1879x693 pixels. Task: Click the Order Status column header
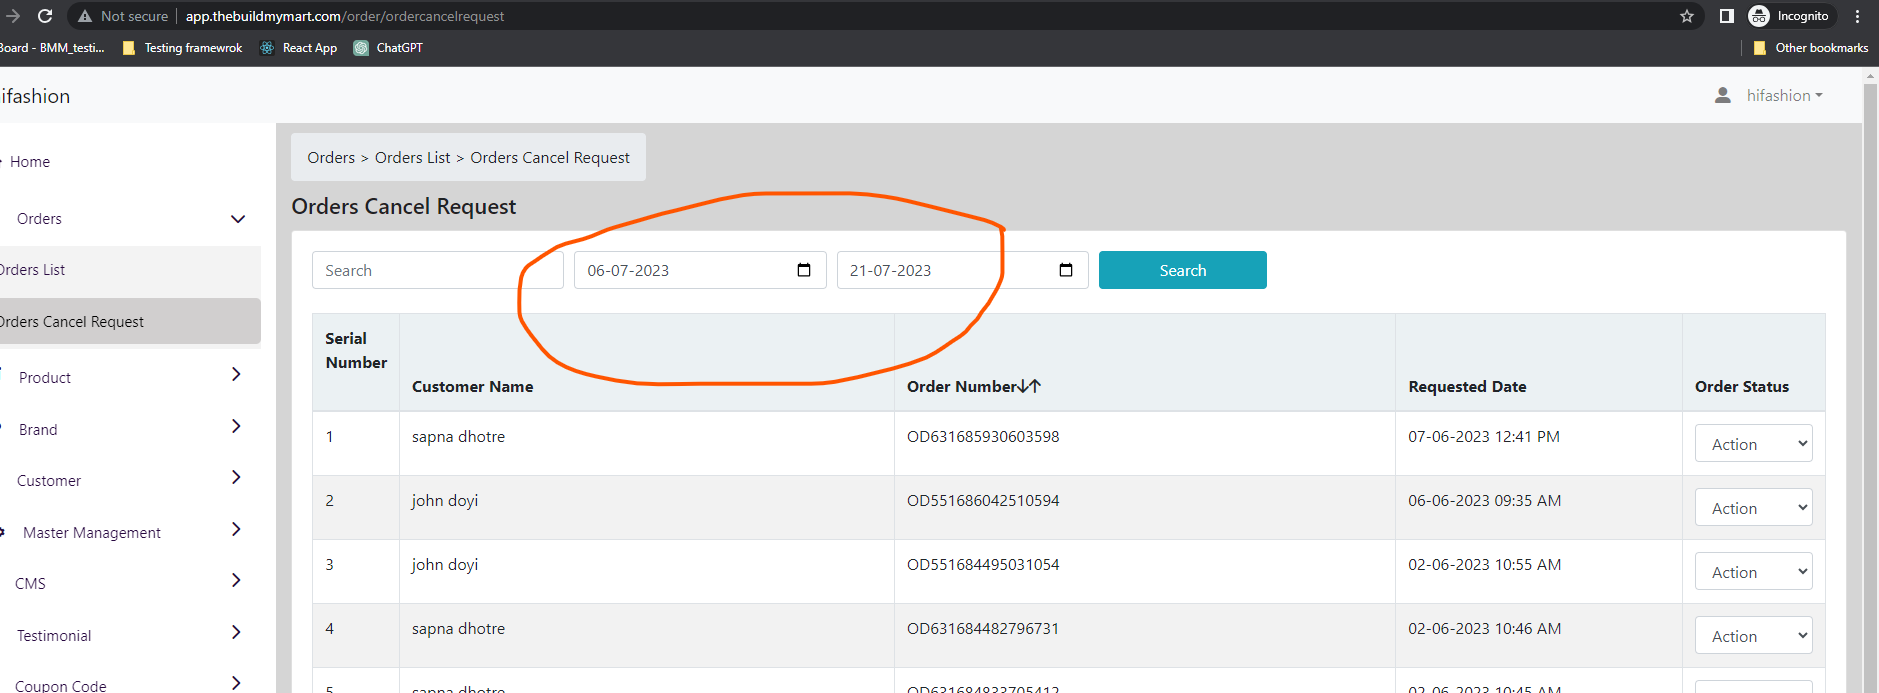click(1742, 387)
